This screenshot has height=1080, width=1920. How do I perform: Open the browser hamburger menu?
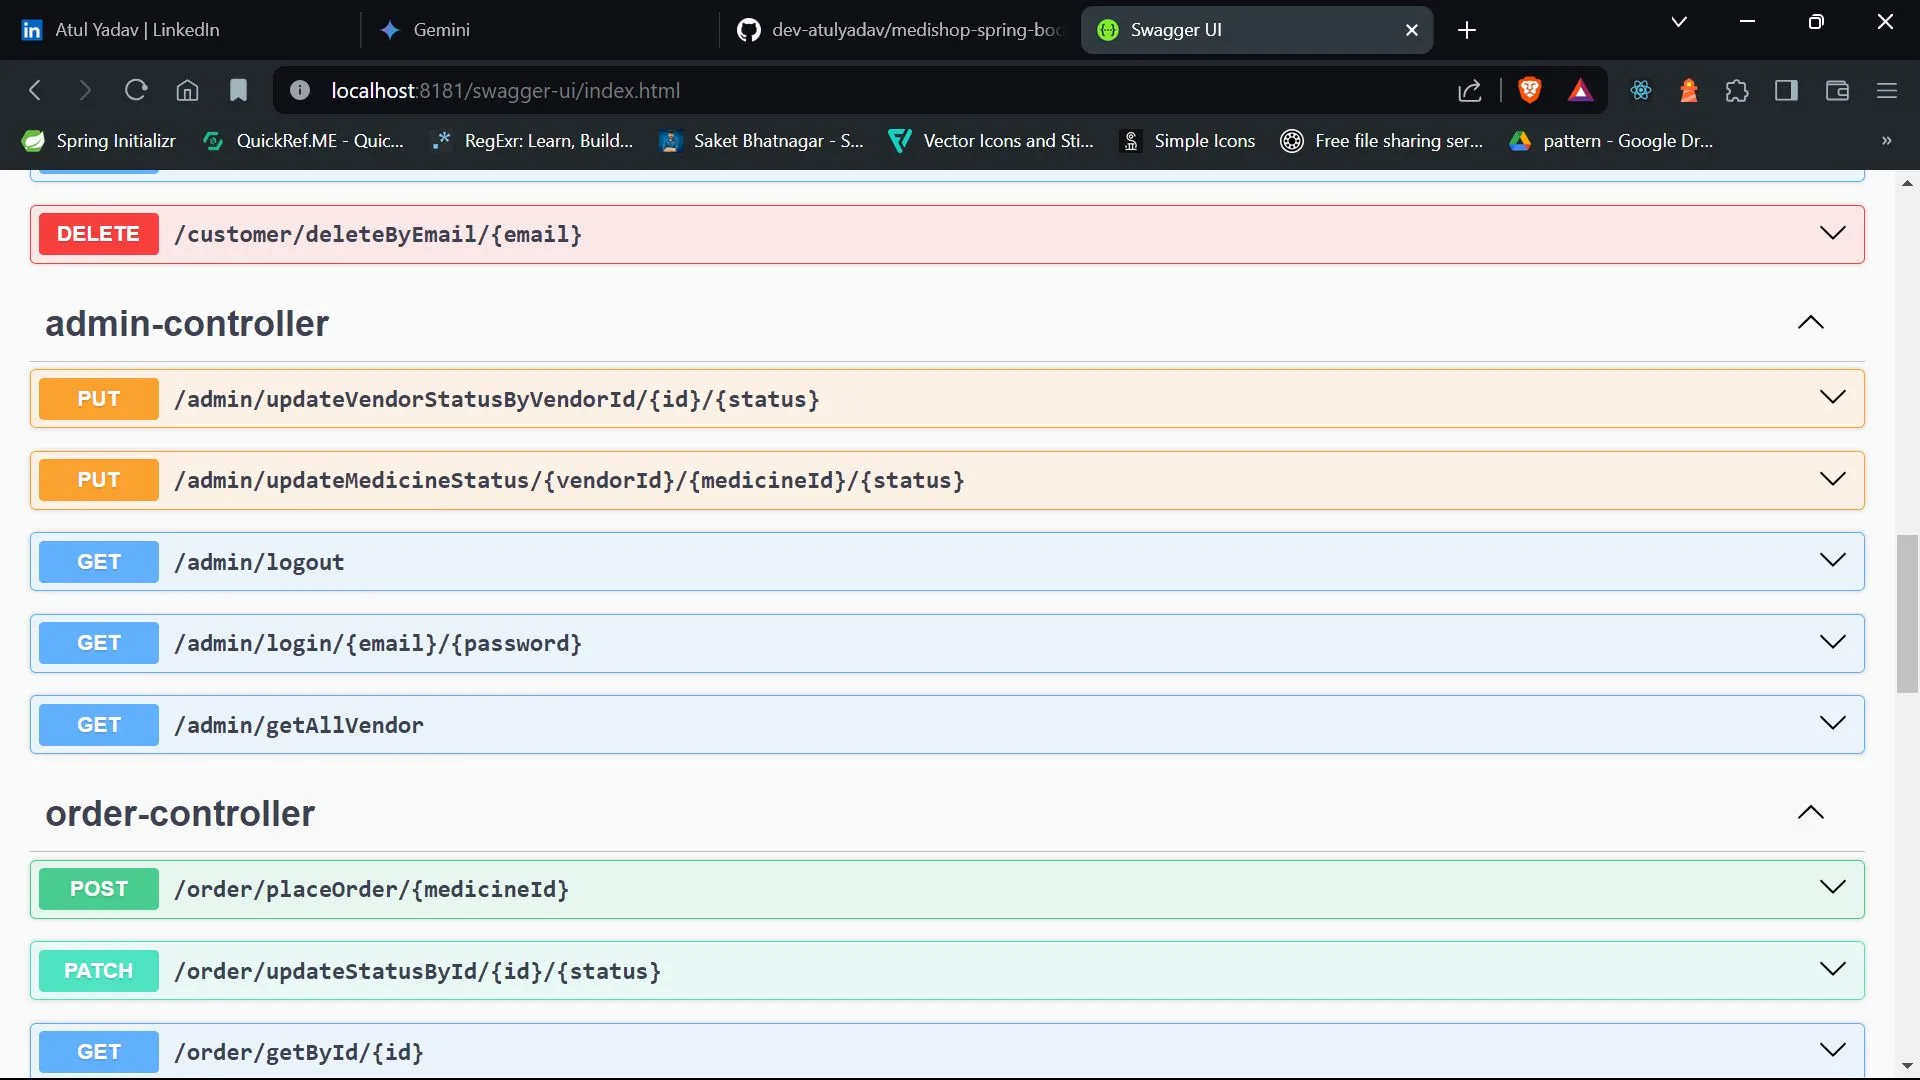pos(1887,91)
